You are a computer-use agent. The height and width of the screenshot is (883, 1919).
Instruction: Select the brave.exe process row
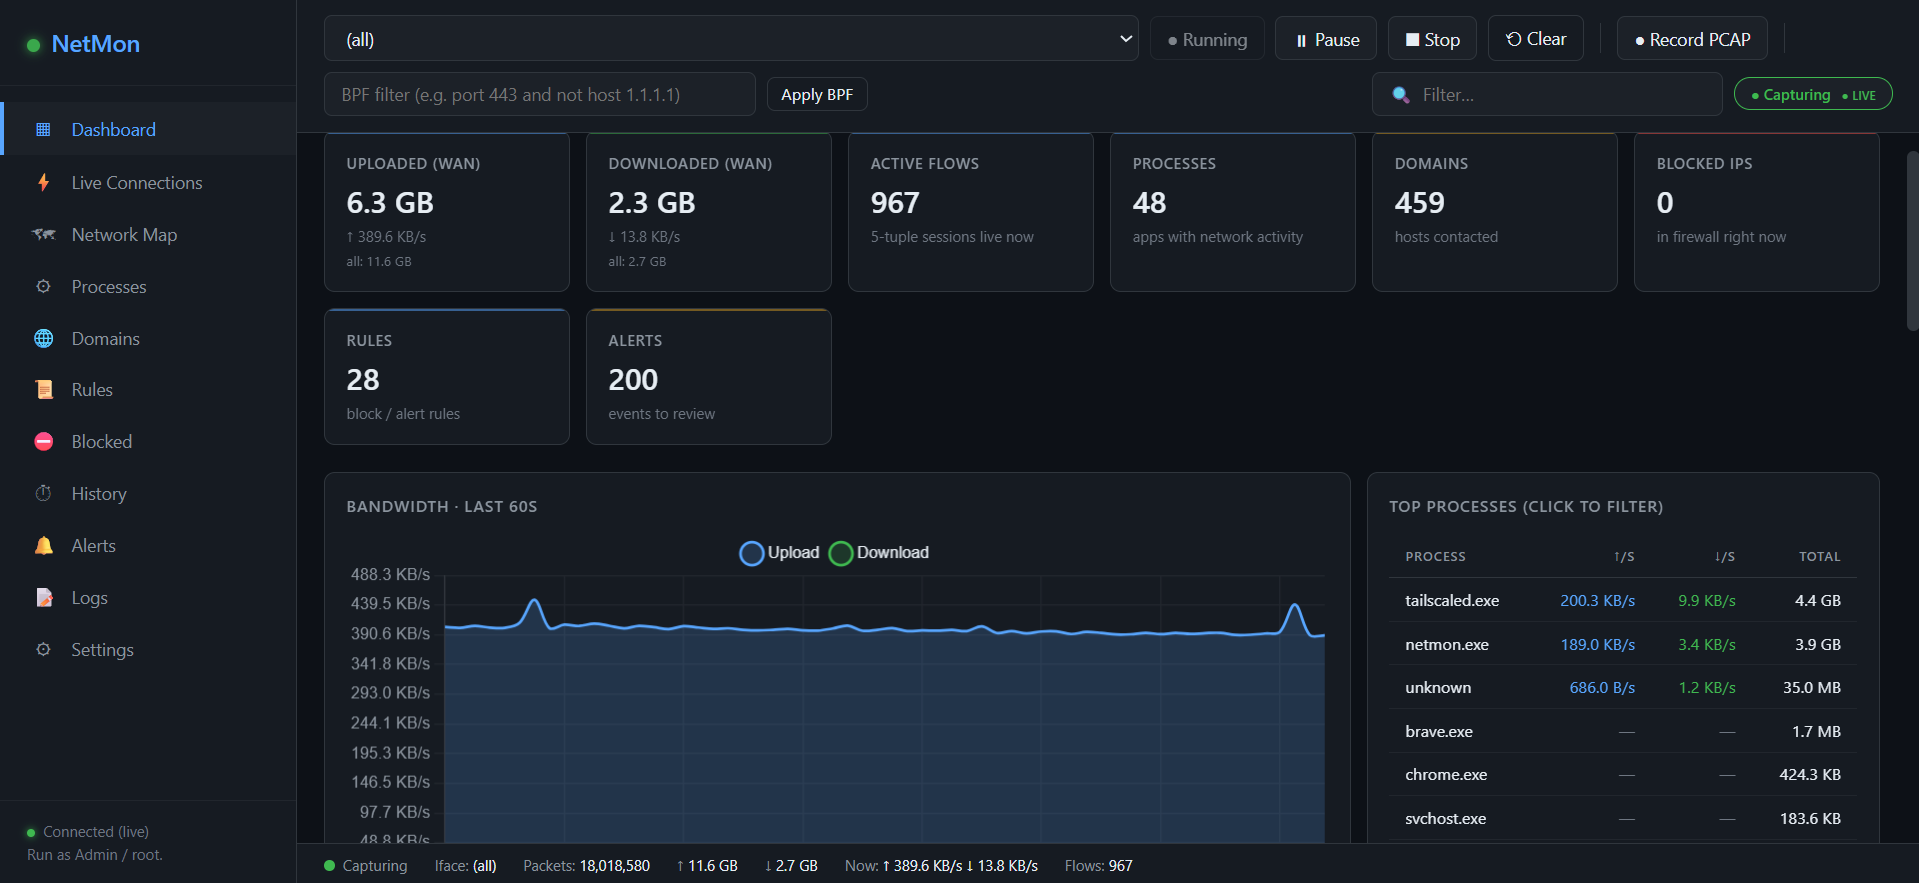[x=1622, y=731]
